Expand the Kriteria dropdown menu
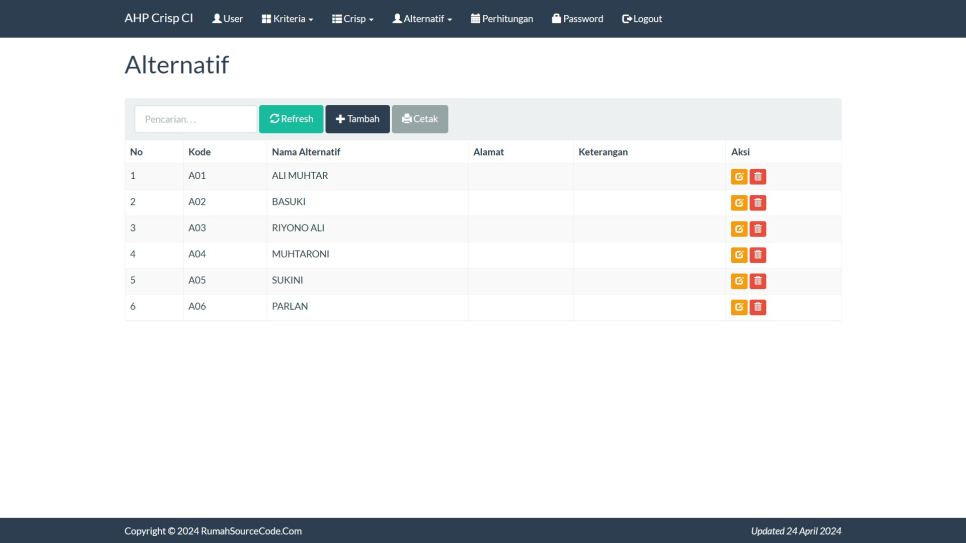Screen dimensions: 966x543 point(287,19)
